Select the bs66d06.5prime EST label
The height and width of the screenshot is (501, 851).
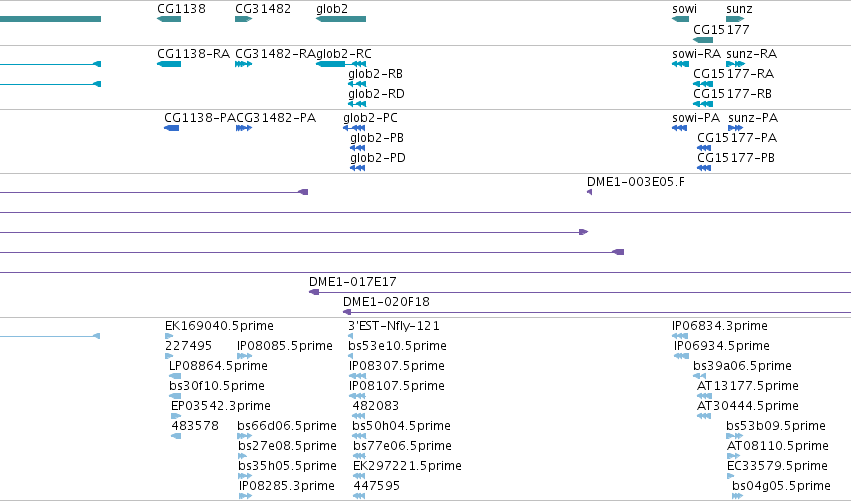click(x=287, y=426)
